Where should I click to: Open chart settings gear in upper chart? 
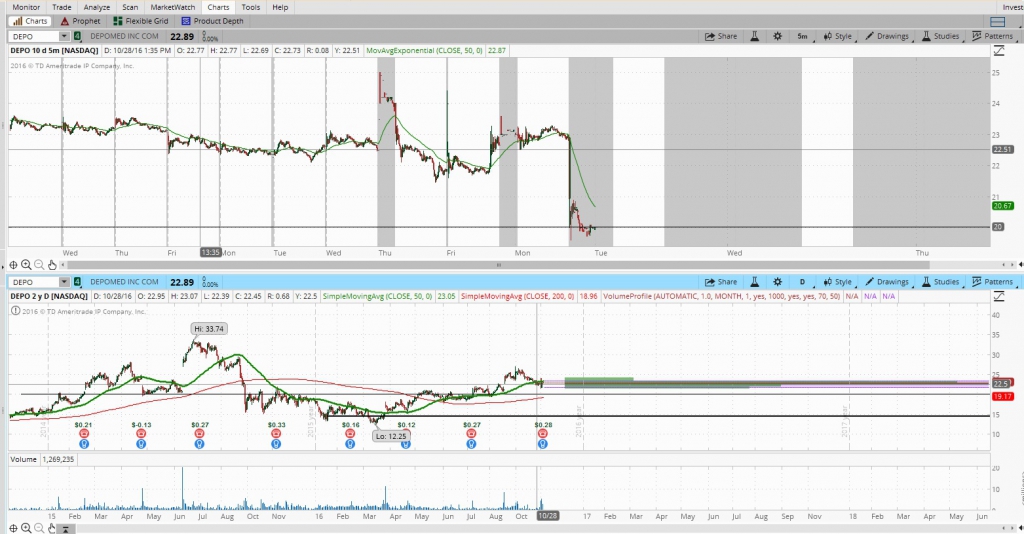click(x=778, y=37)
